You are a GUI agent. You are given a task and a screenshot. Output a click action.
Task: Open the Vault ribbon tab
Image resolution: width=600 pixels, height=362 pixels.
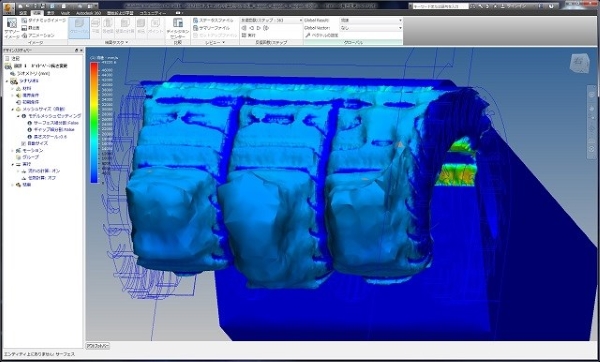point(65,13)
